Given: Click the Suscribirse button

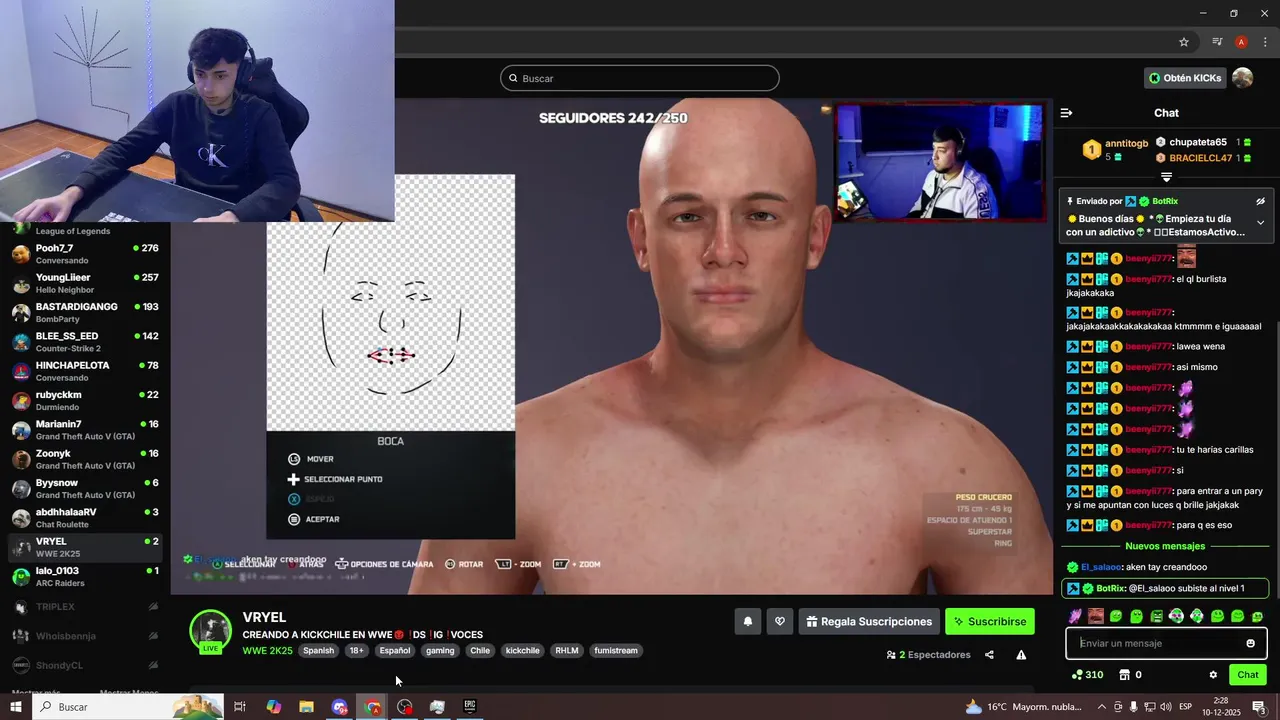Looking at the screenshot, I should (989, 621).
